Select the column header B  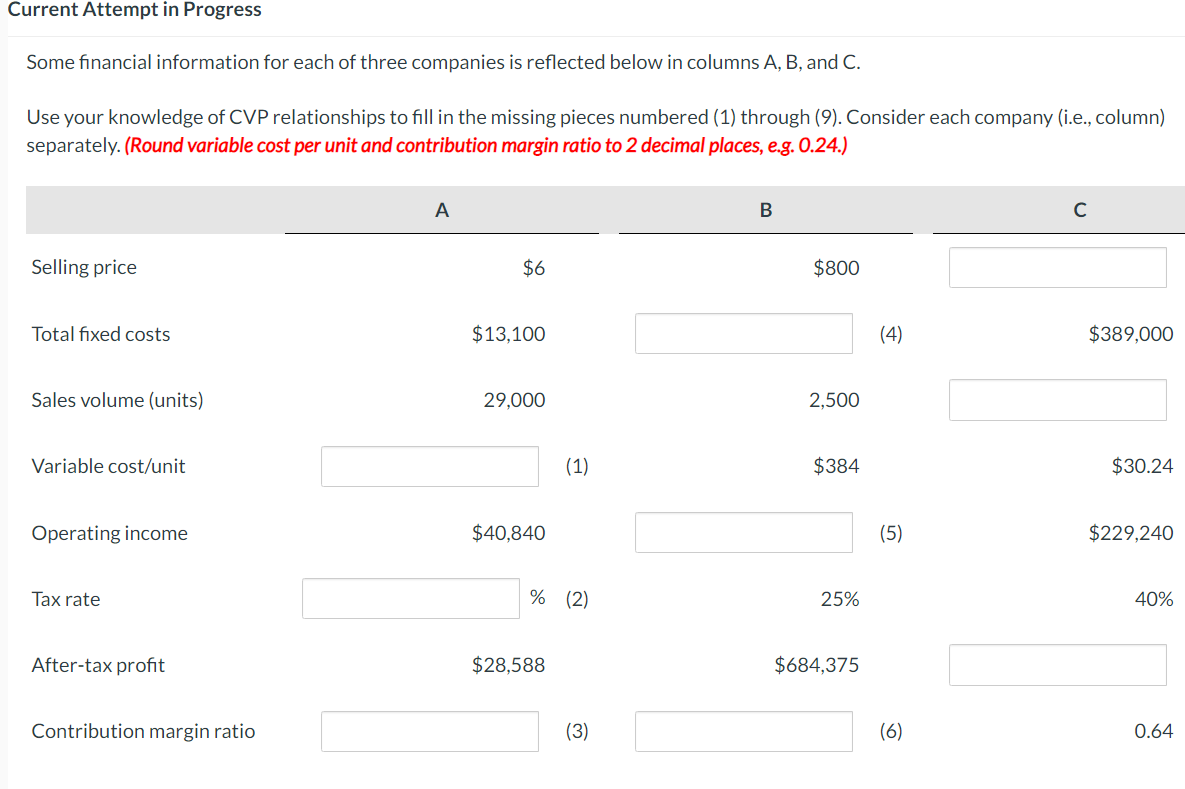click(765, 210)
